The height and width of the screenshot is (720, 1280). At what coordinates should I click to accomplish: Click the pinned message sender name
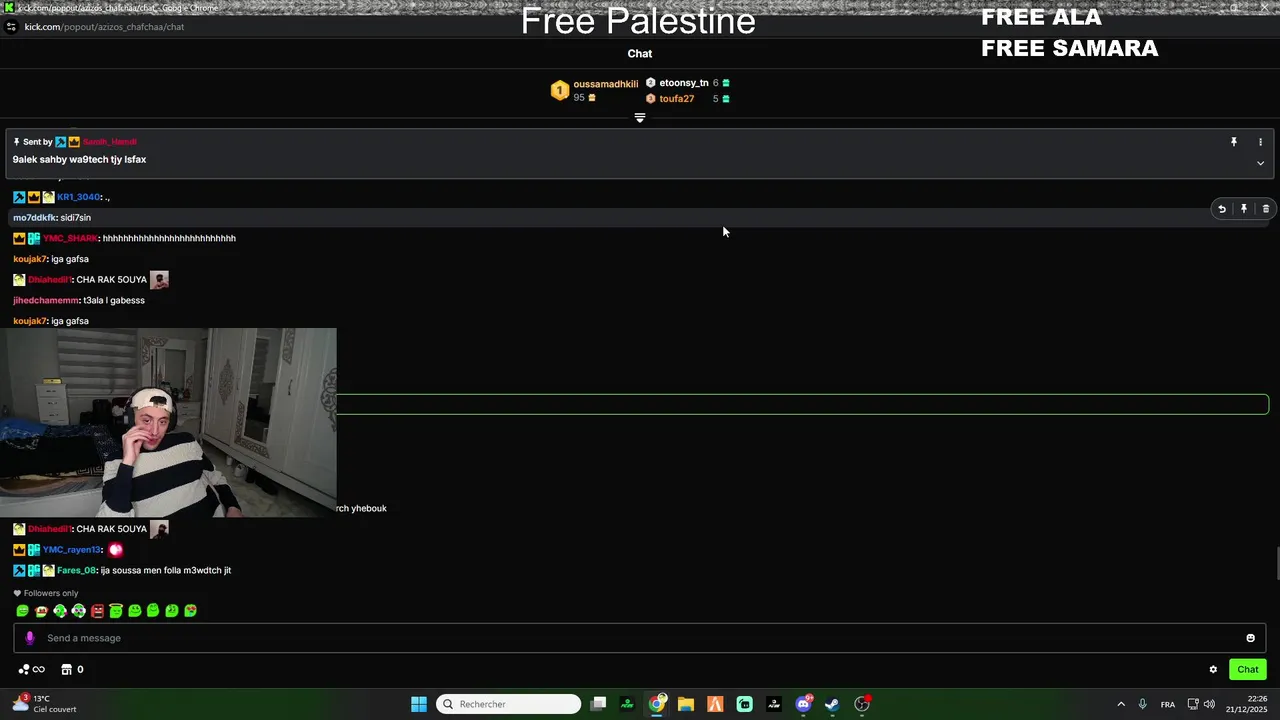click(109, 142)
